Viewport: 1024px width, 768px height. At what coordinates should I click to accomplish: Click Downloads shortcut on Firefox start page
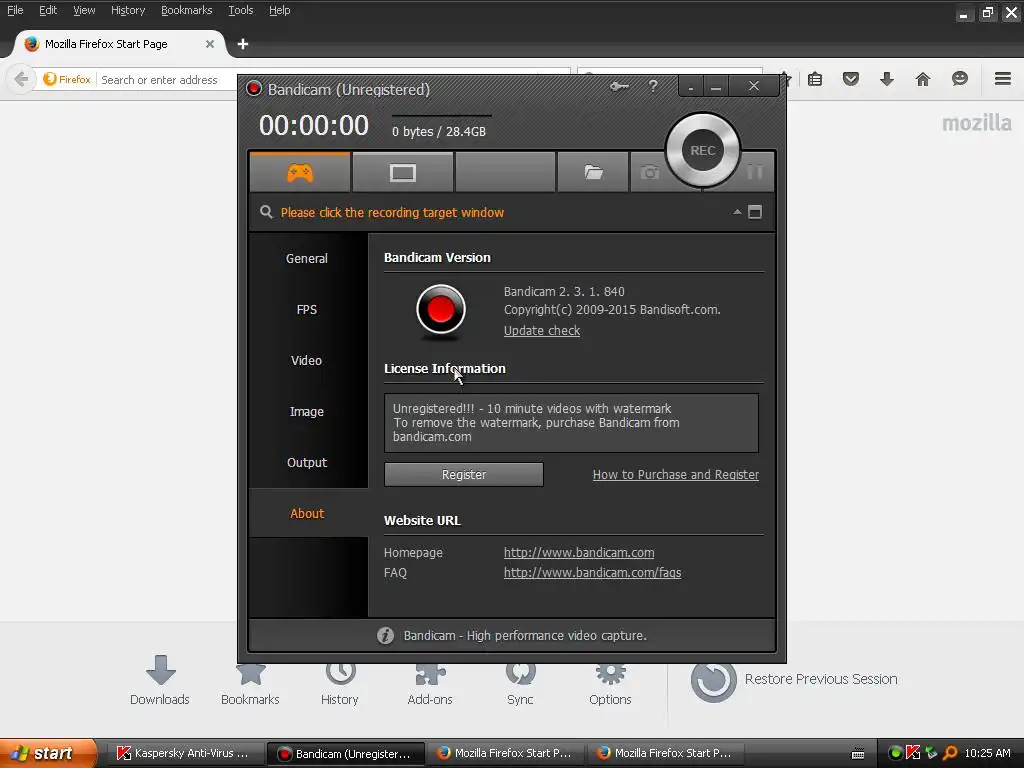tap(160, 680)
